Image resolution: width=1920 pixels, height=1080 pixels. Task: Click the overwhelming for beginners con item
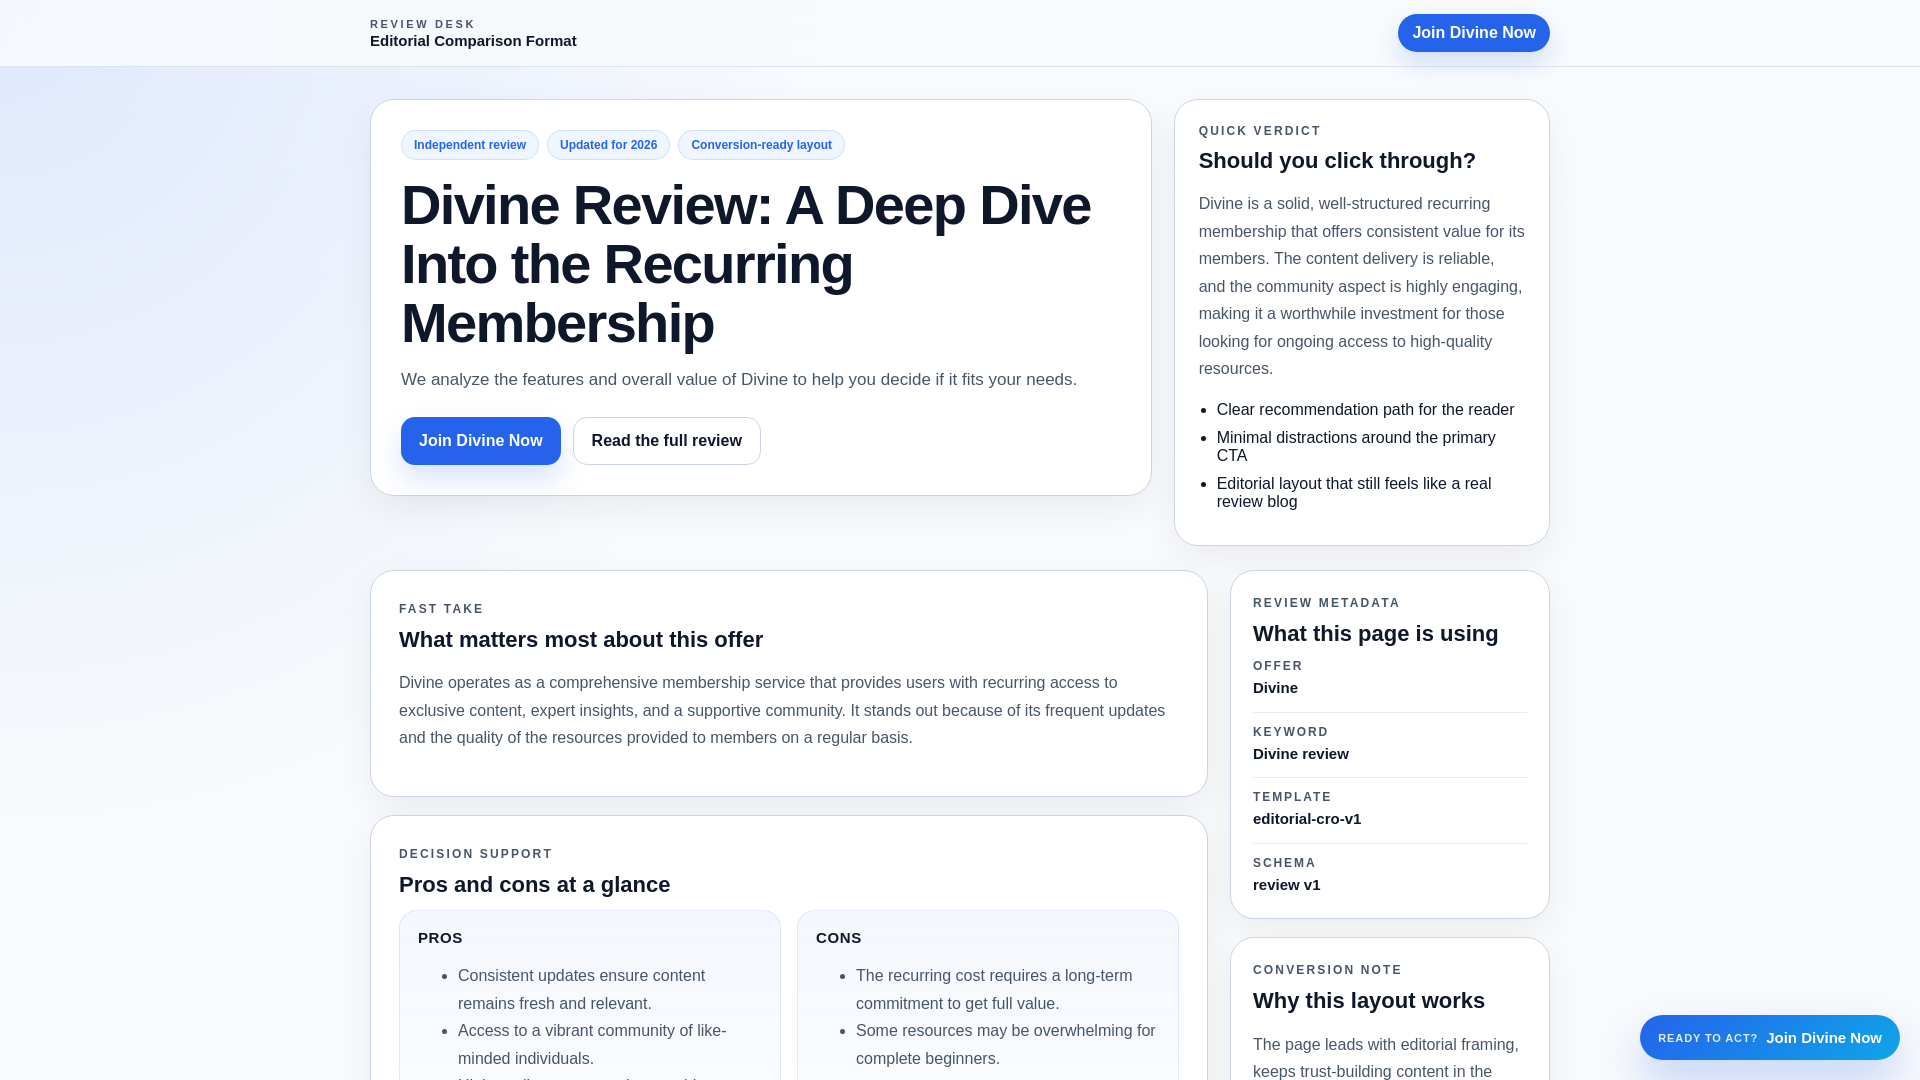(1005, 1045)
